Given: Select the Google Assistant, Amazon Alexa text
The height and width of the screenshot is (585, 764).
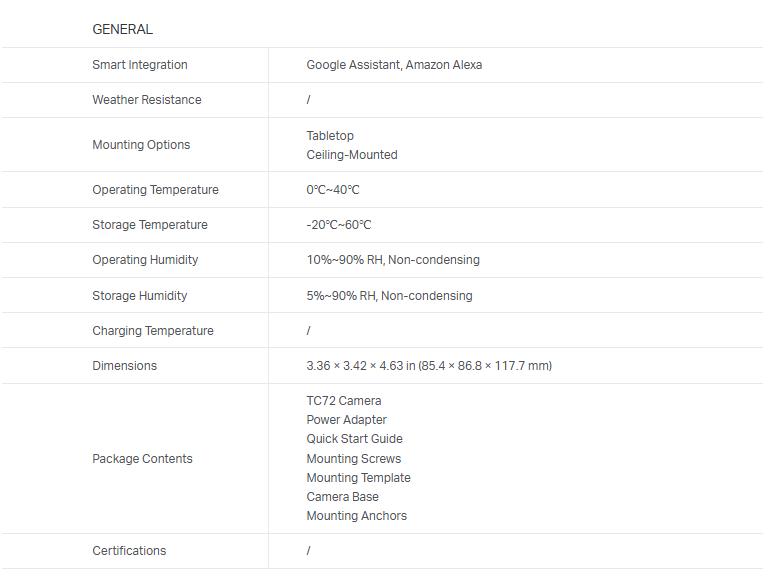Looking at the screenshot, I should 394,65.
